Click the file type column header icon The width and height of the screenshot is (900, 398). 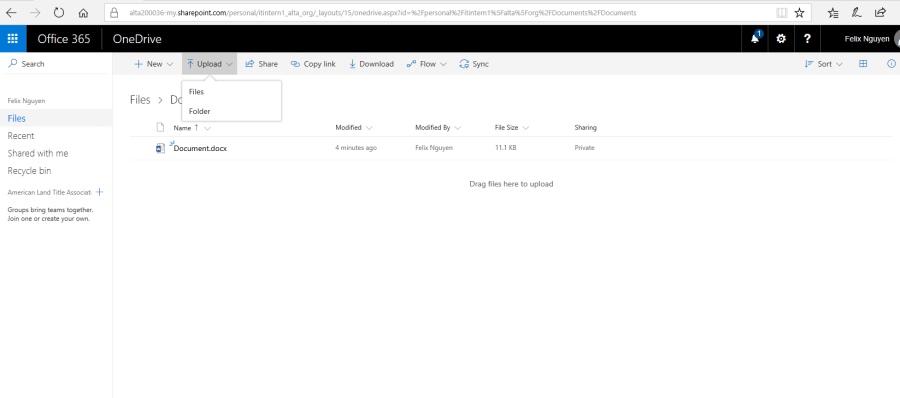[161, 127]
